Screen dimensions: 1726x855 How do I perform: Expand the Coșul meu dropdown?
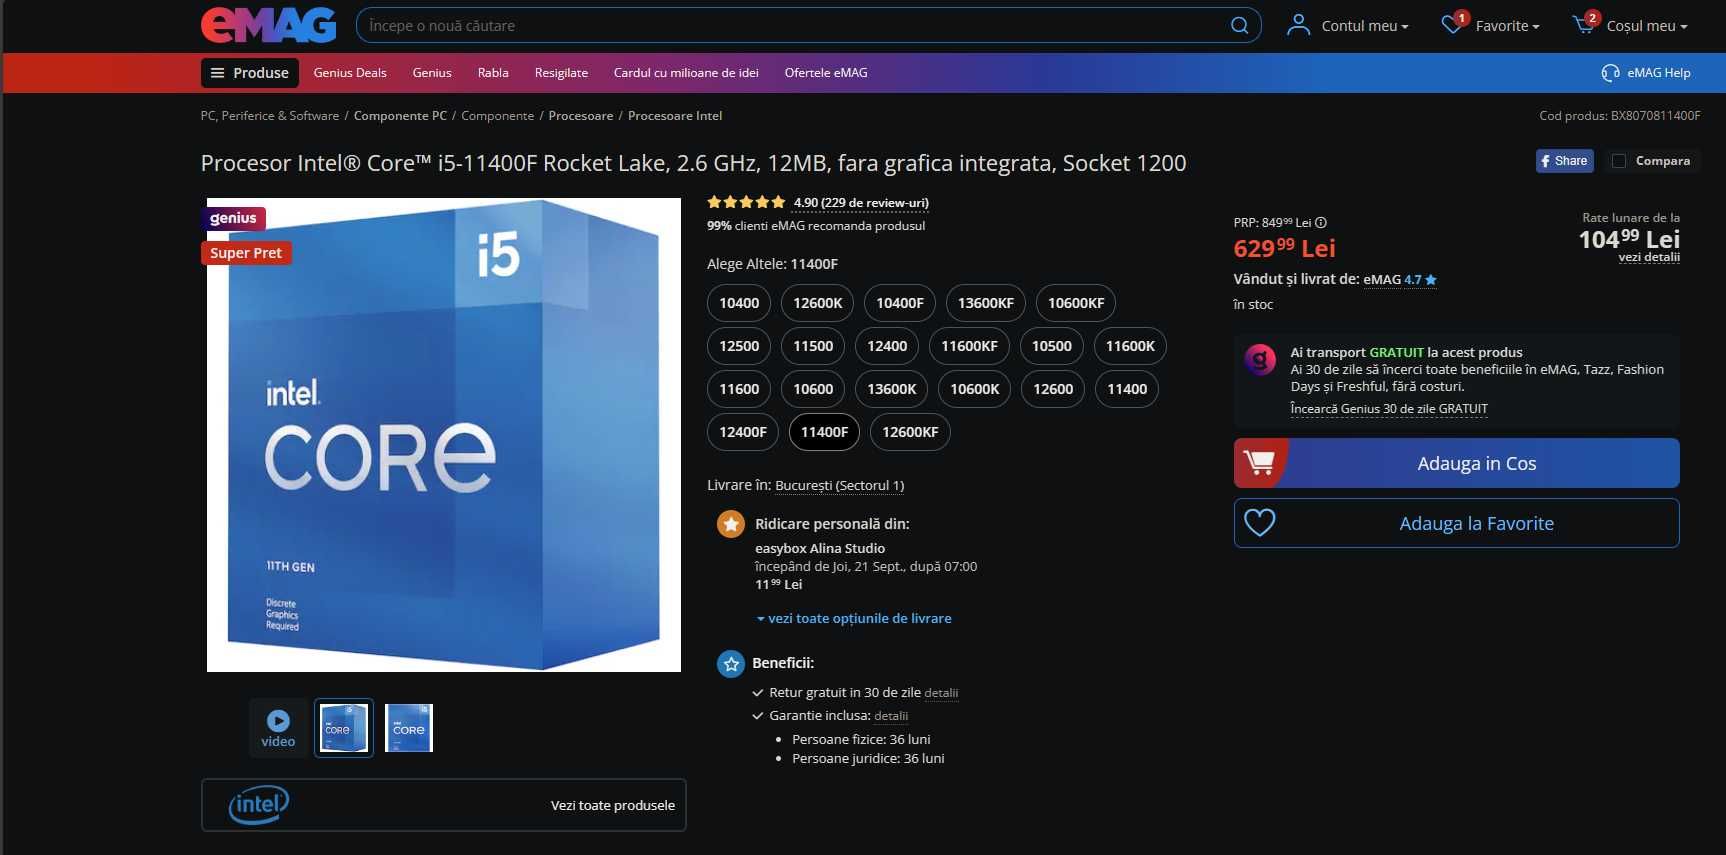click(x=1647, y=26)
